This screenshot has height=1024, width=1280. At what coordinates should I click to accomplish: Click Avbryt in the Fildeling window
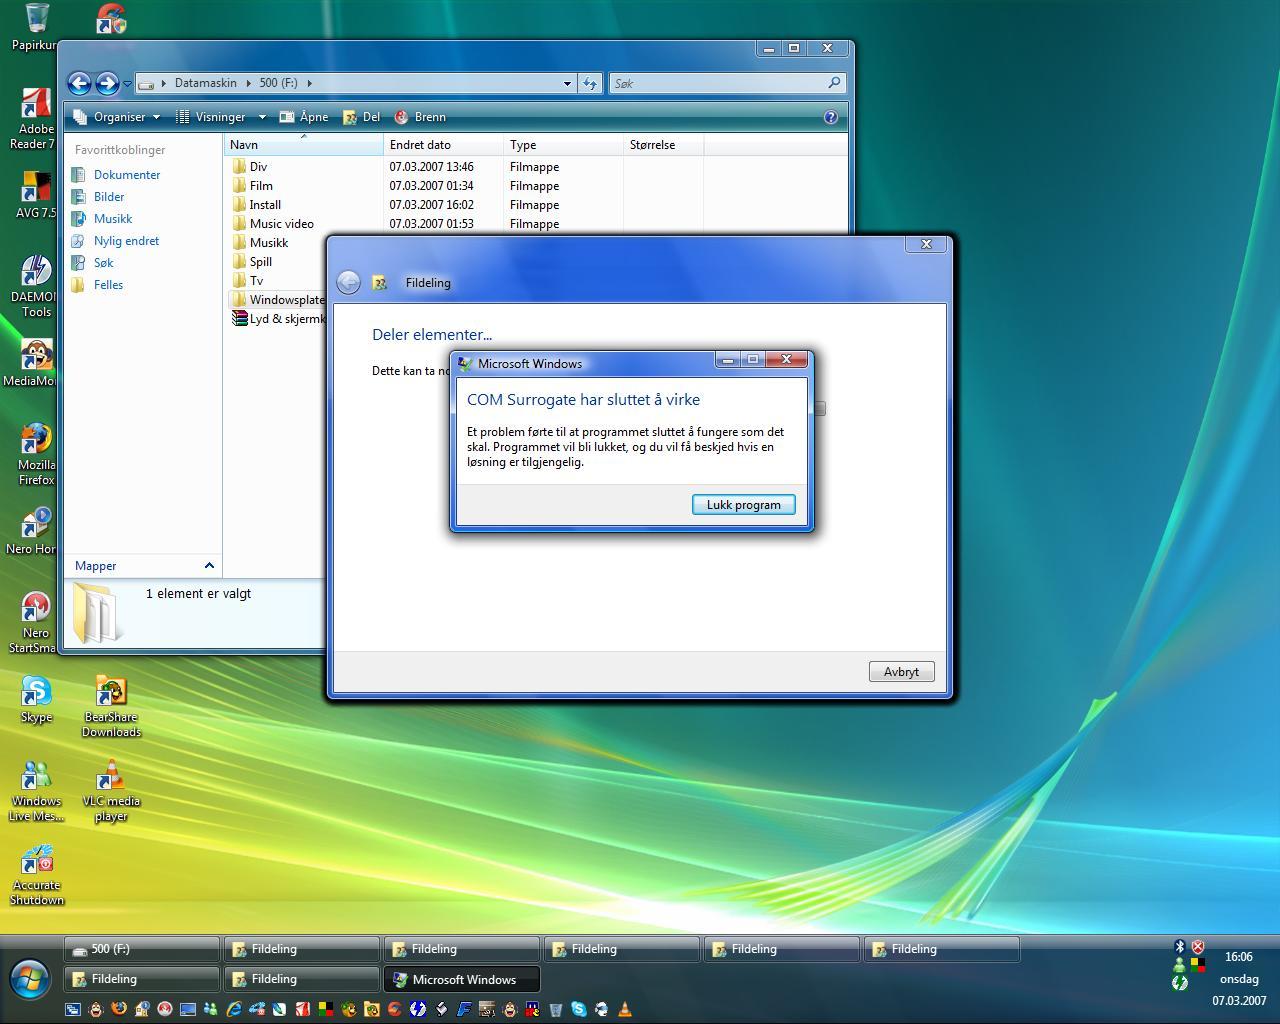pyautogui.click(x=901, y=672)
